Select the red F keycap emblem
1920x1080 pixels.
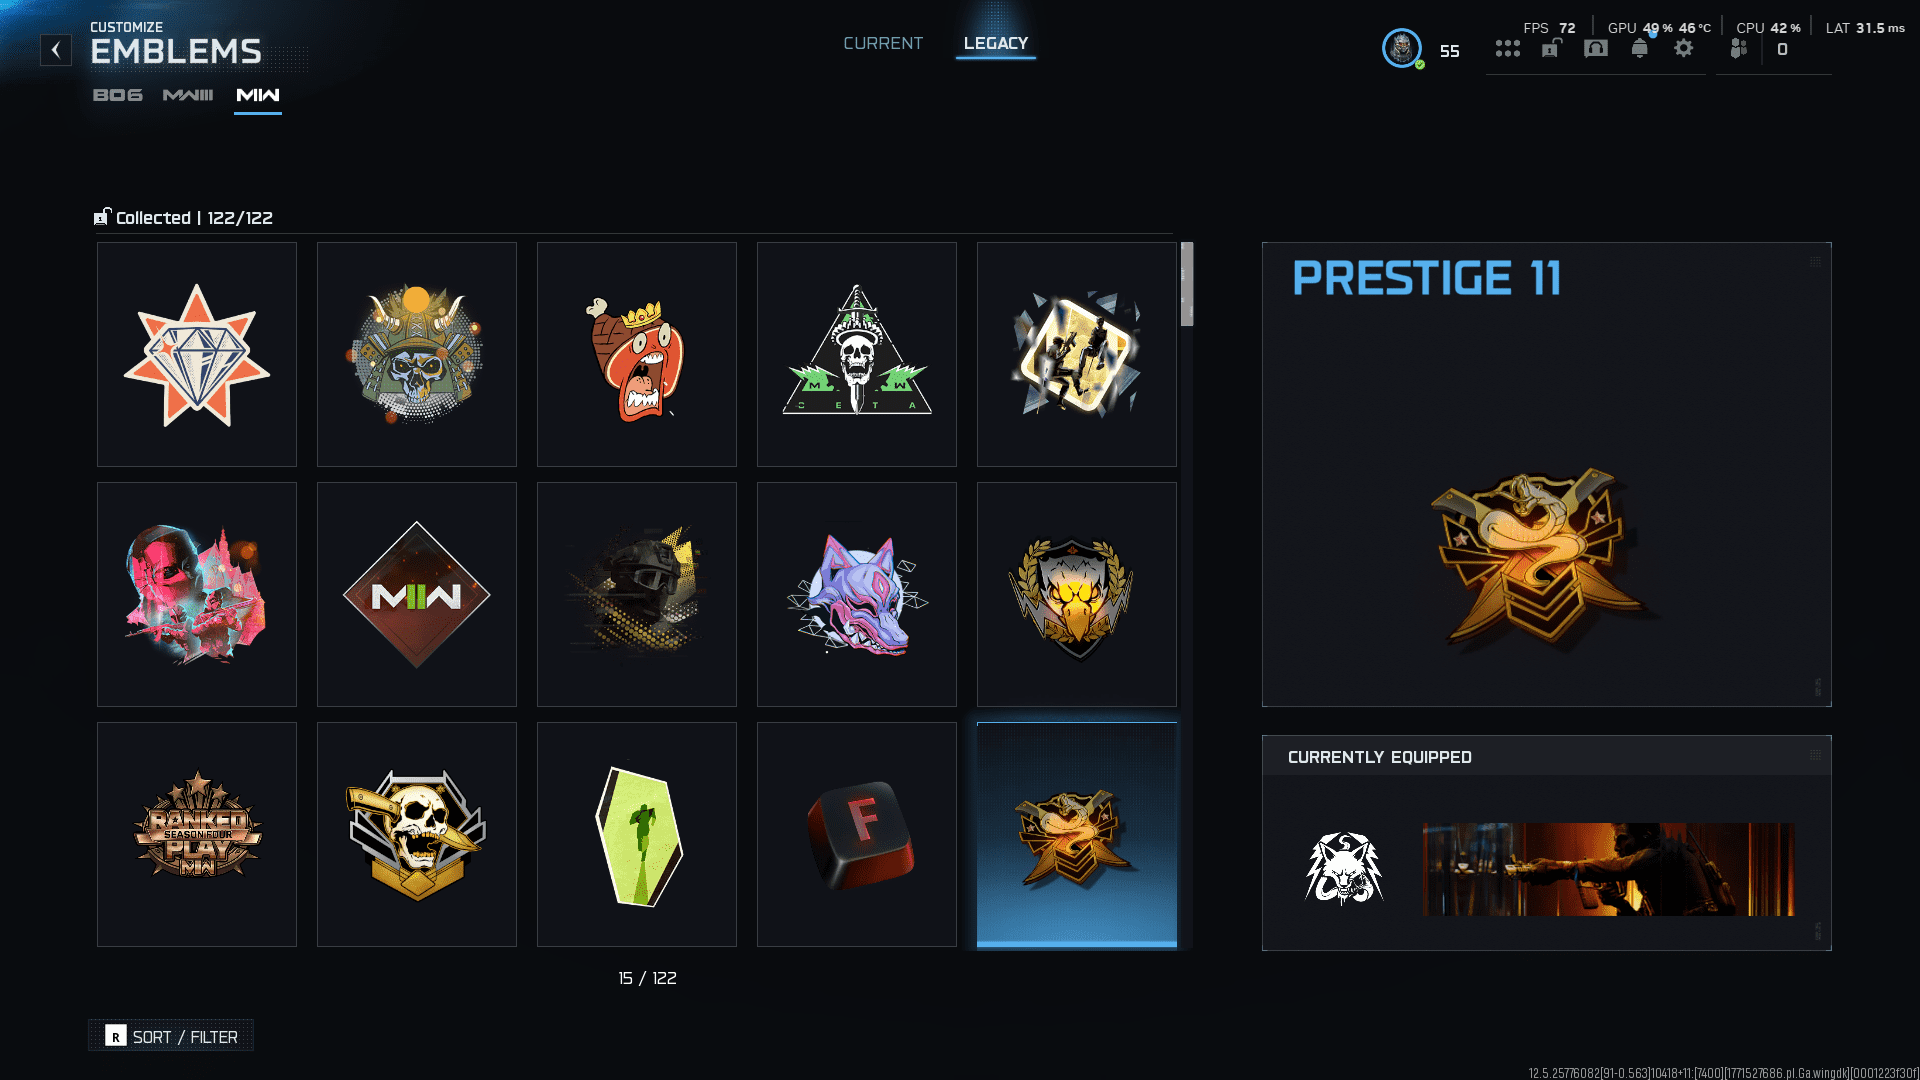tap(857, 835)
